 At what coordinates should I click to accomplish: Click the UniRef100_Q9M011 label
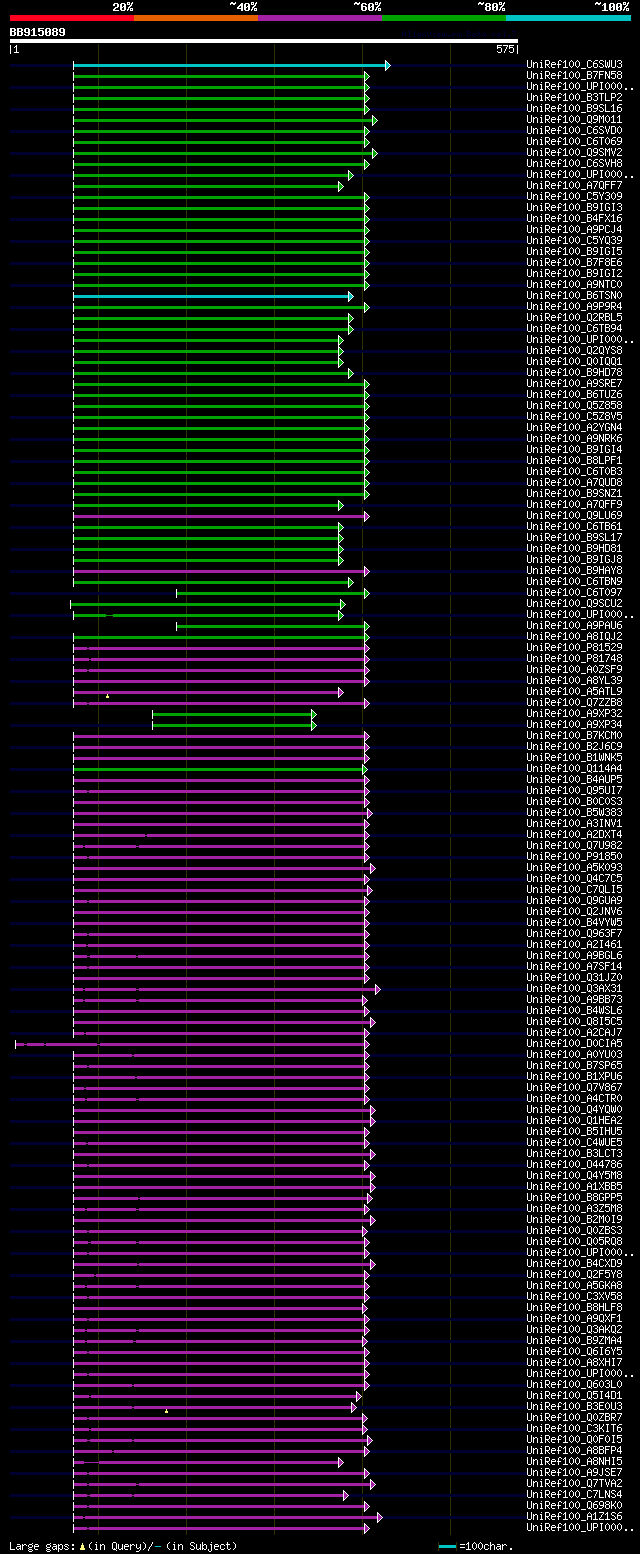pyautogui.click(x=574, y=119)
